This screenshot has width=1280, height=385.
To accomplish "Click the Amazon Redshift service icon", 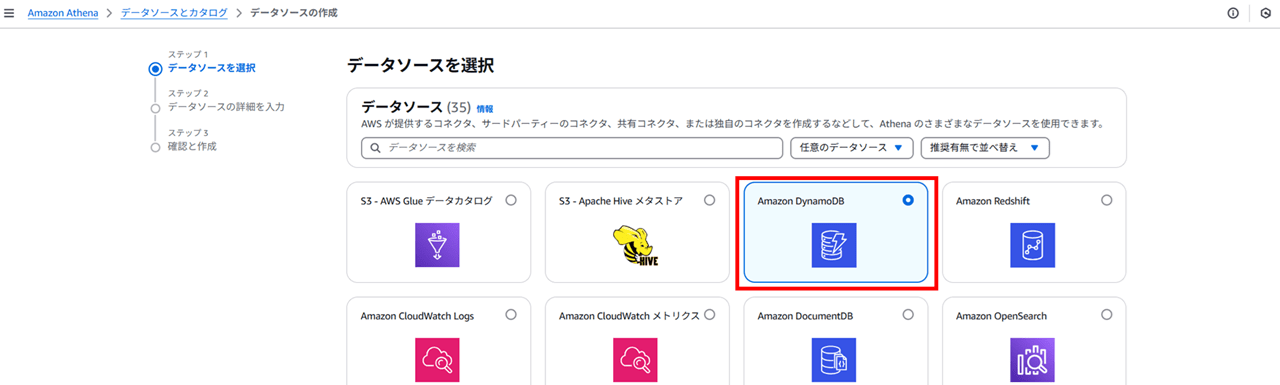I will tap(1032, 245).
